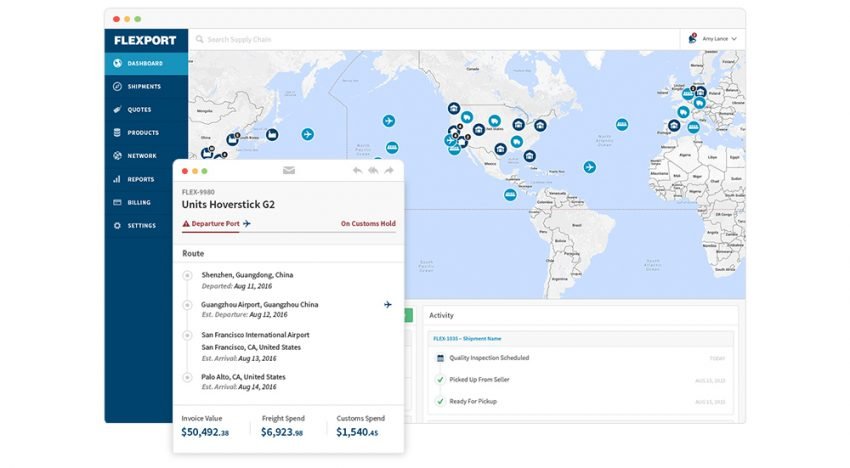Click the Freight Spend $6,923.98 amount
This screenshot has width=850, height=468.
click(x=282, y=432)
